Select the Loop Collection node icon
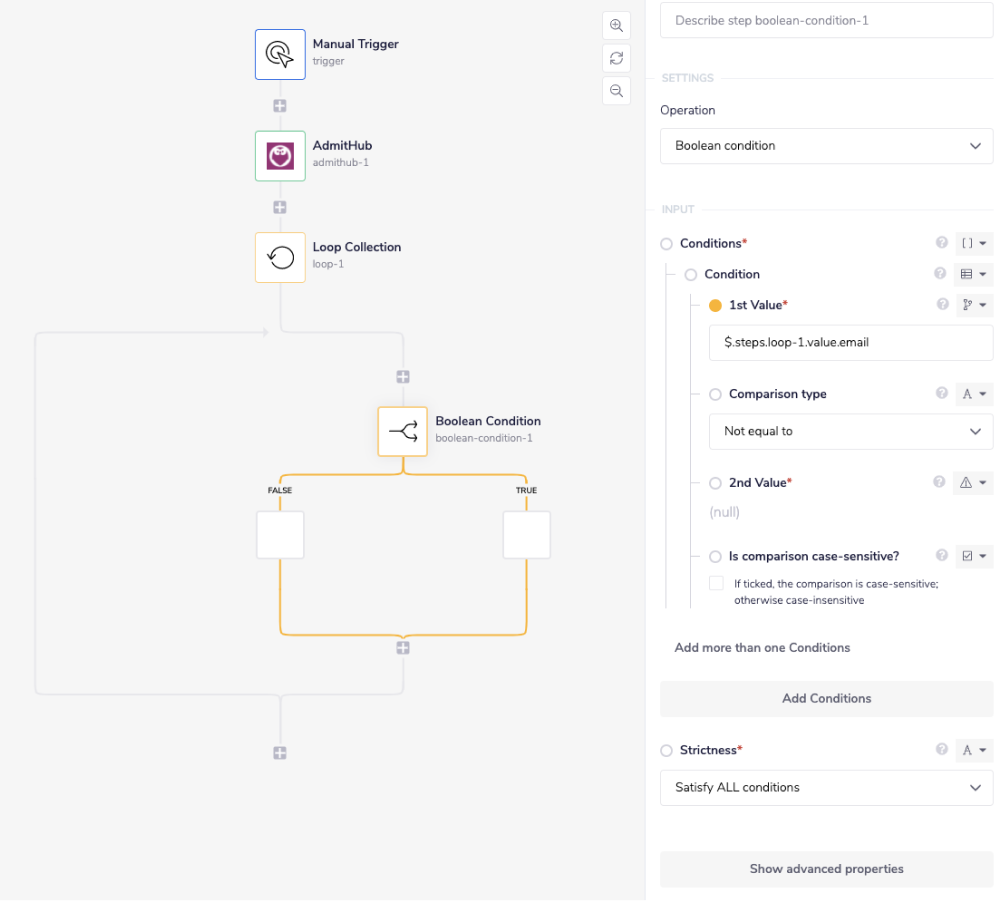The height and width of the screenshot is (901, 1000). click(x=279, y=257)
